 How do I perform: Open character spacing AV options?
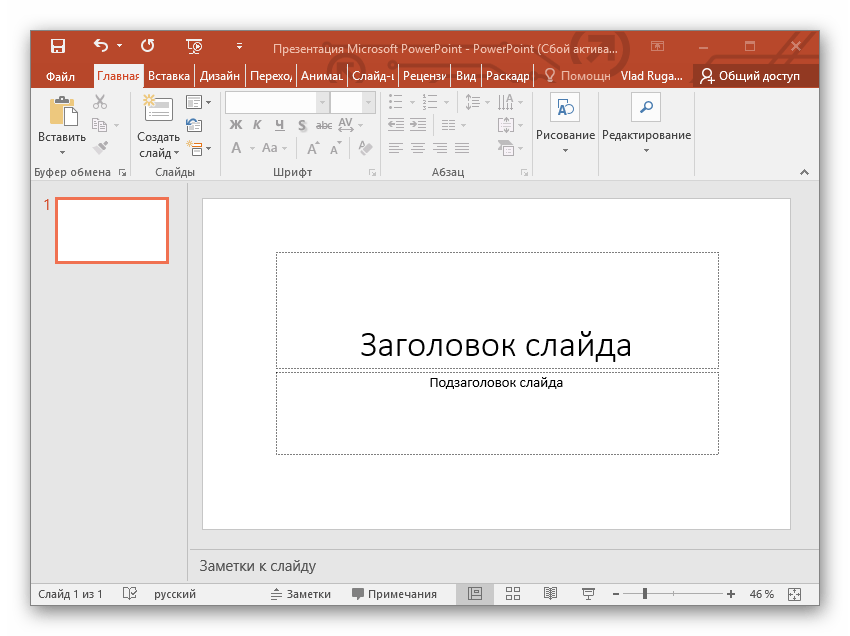click(x=350, y=125)
